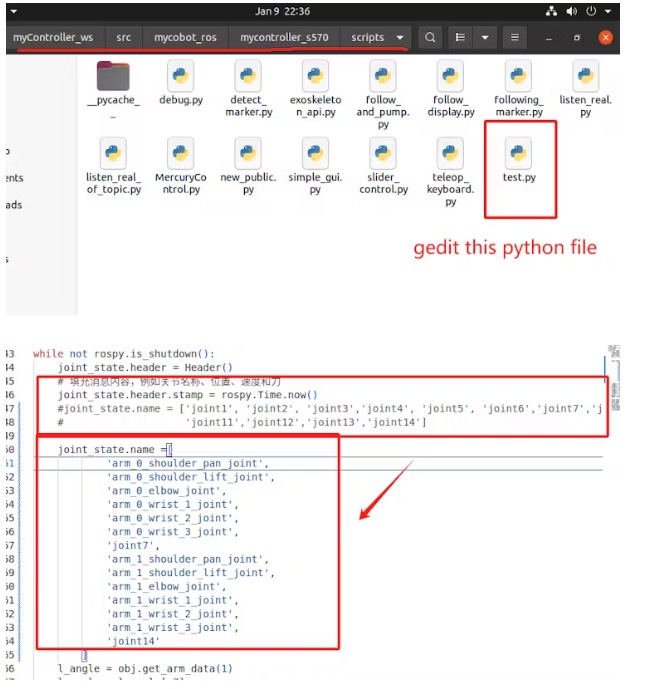Navigate to src folder breadcrumb
Screen dimensions: 646x689
(123, 37)
